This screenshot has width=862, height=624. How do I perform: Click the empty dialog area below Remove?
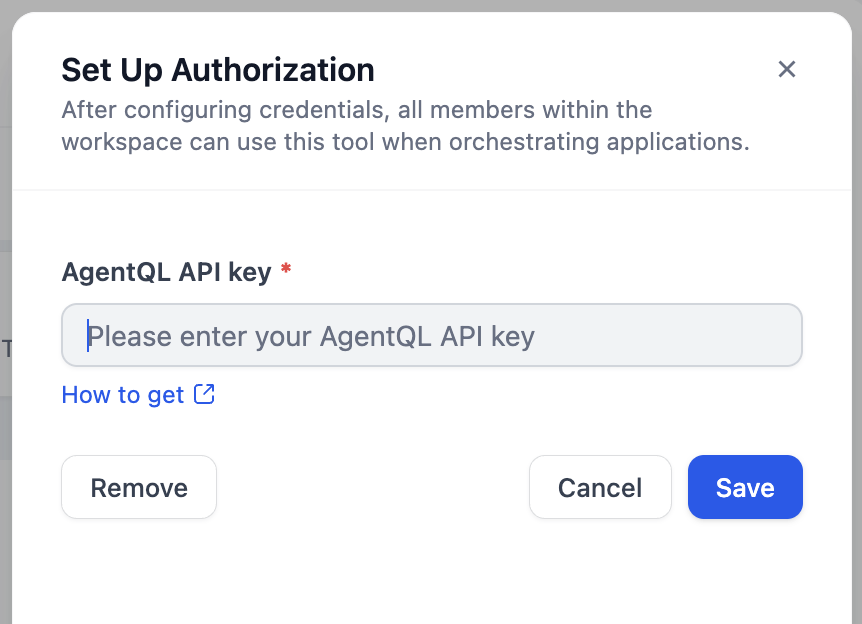pos(139,570)
